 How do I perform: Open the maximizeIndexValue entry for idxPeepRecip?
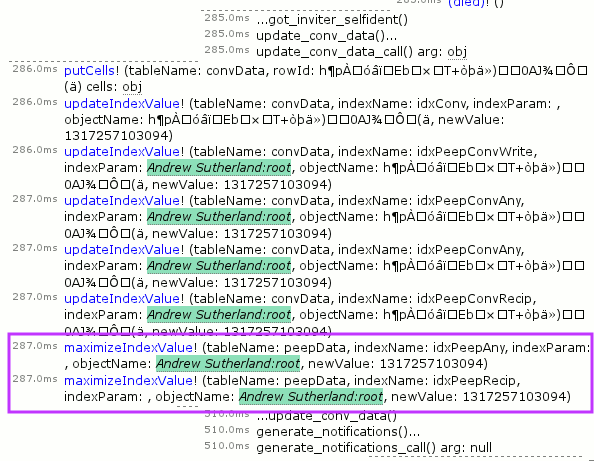click(128, 381)
